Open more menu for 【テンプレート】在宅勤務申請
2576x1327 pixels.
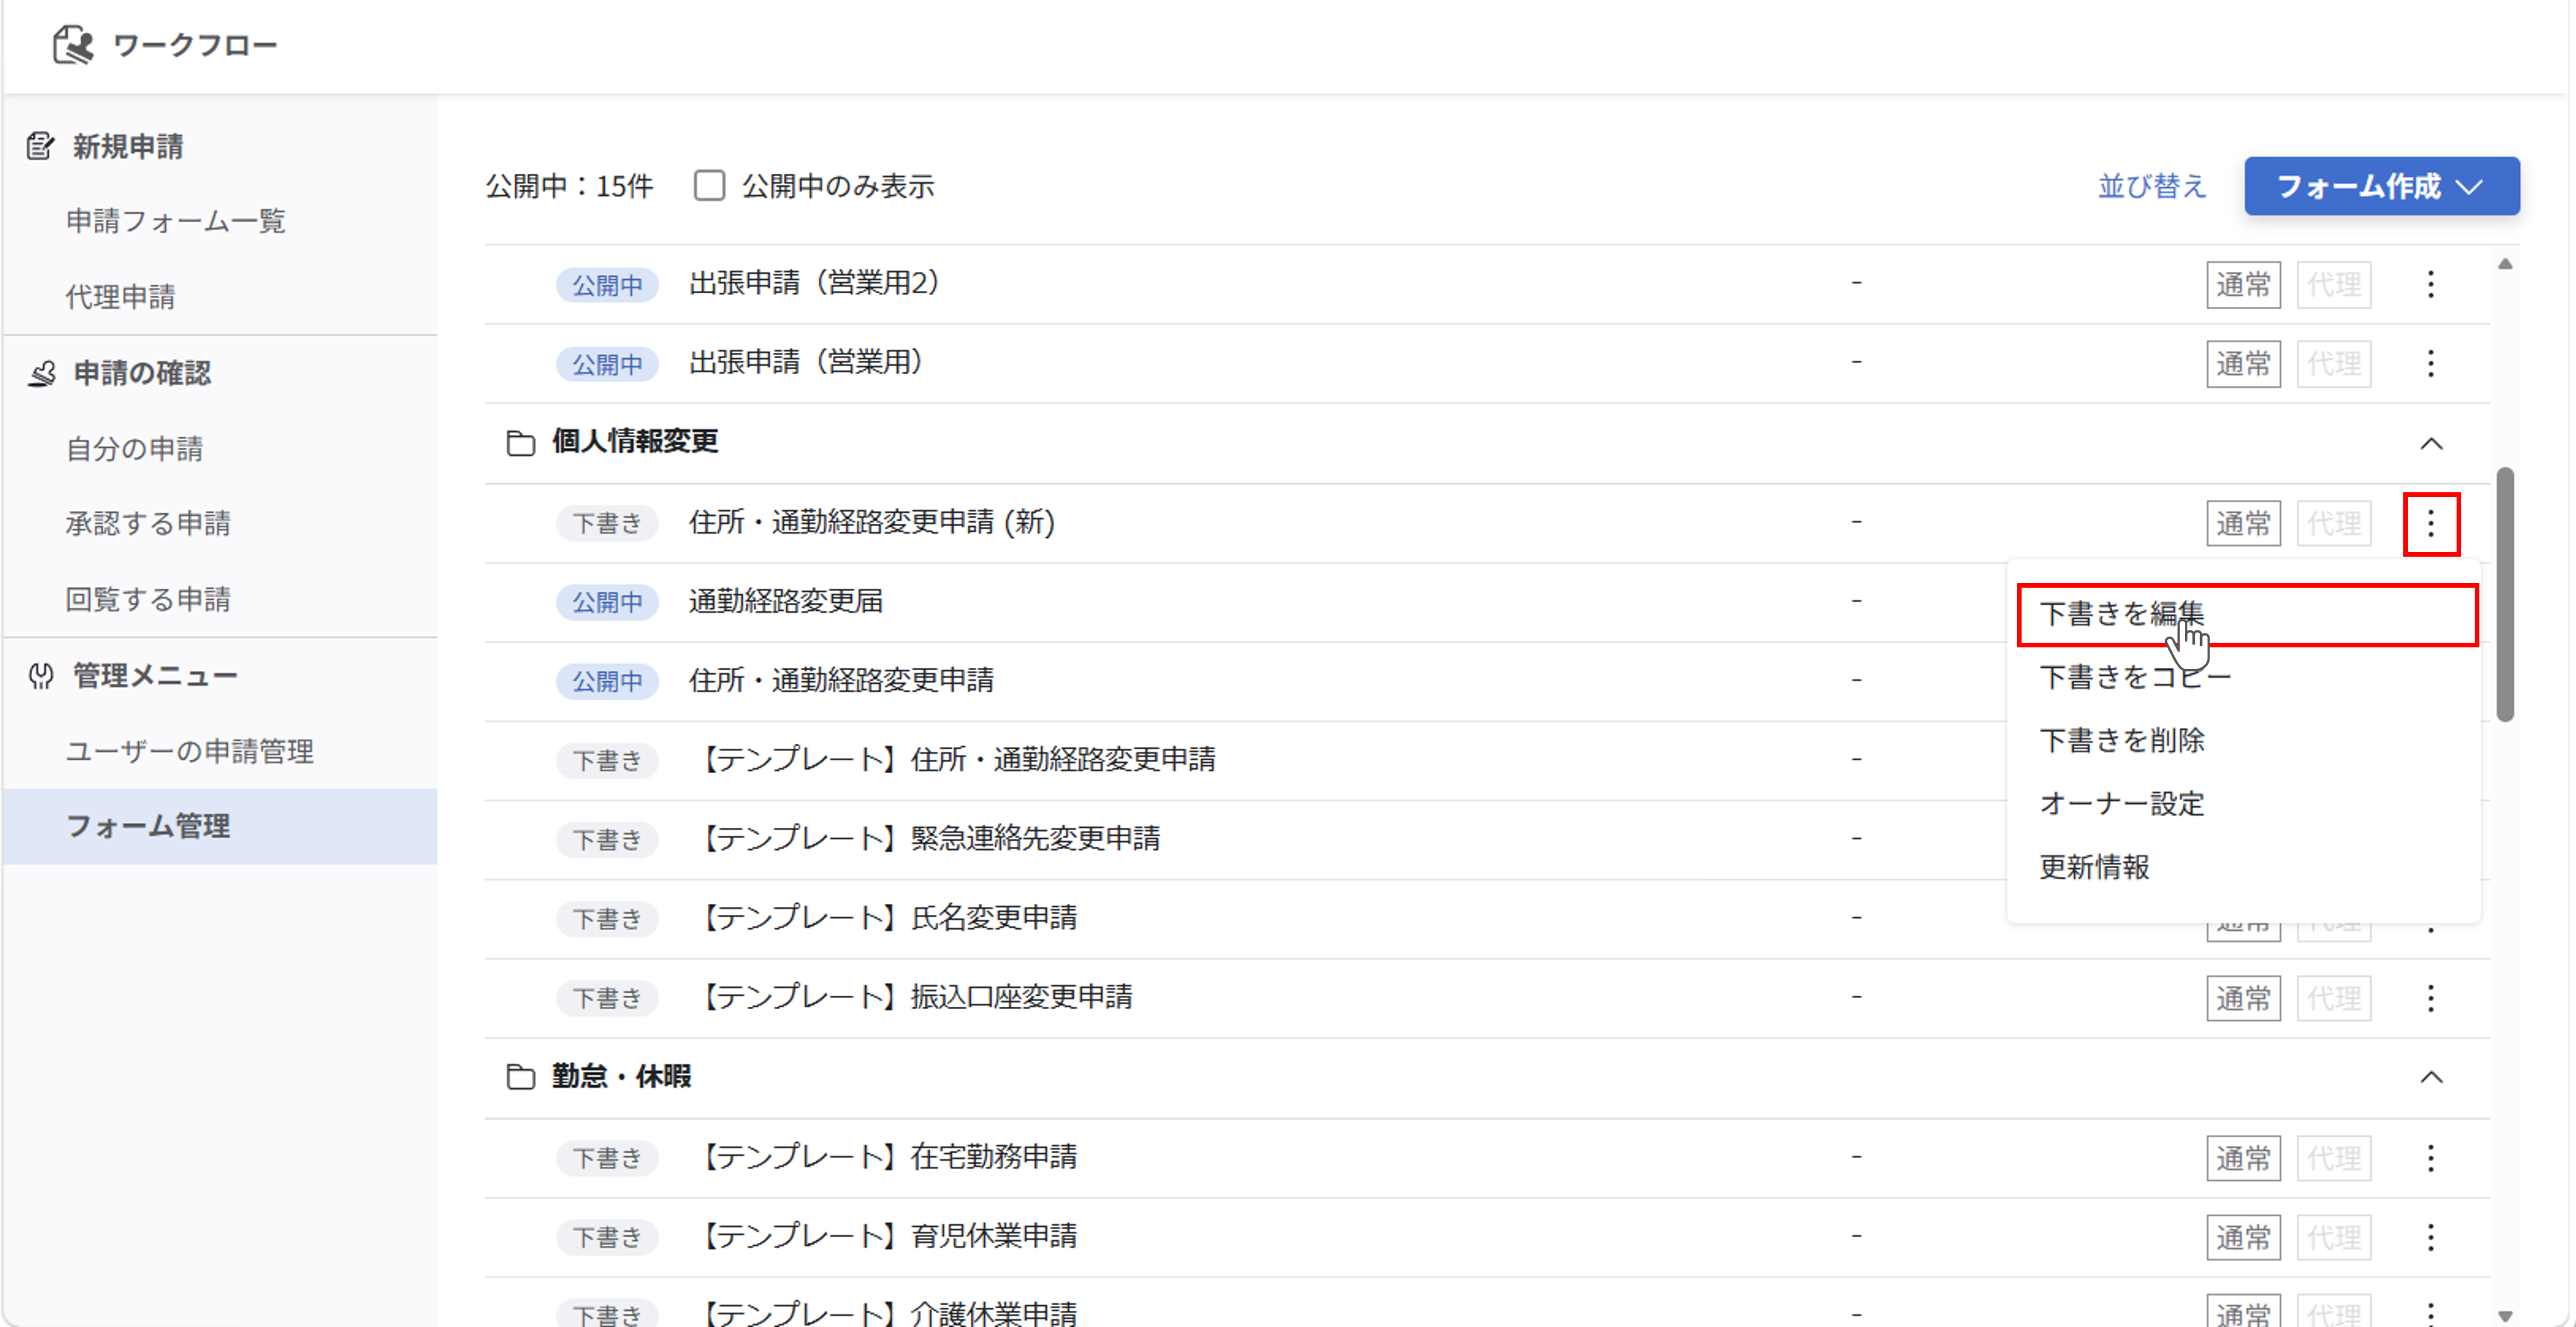tap(2431, 1158)
